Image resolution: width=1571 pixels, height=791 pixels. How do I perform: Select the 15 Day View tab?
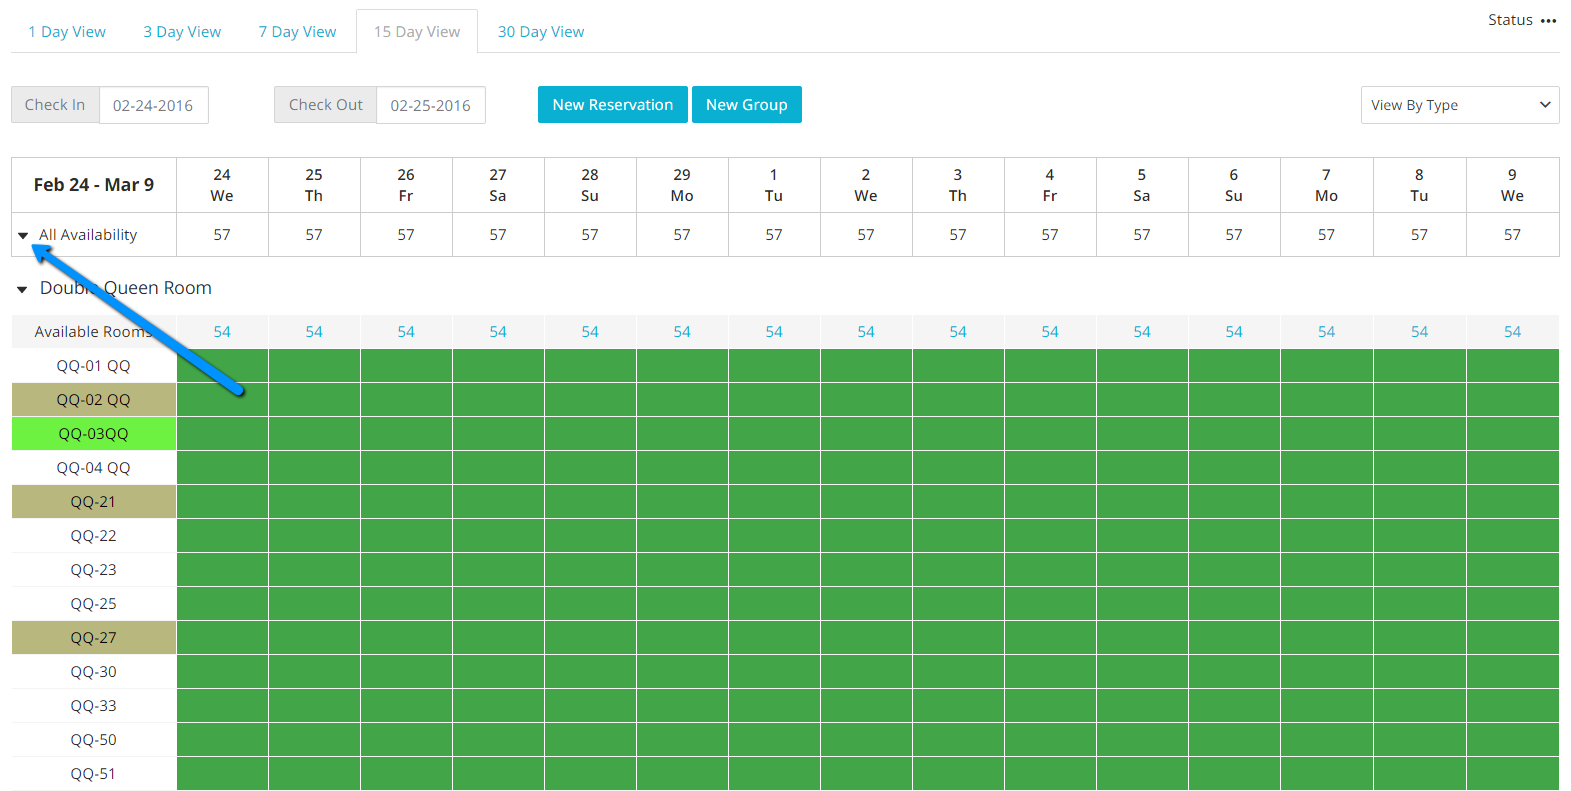coord(417,32)
